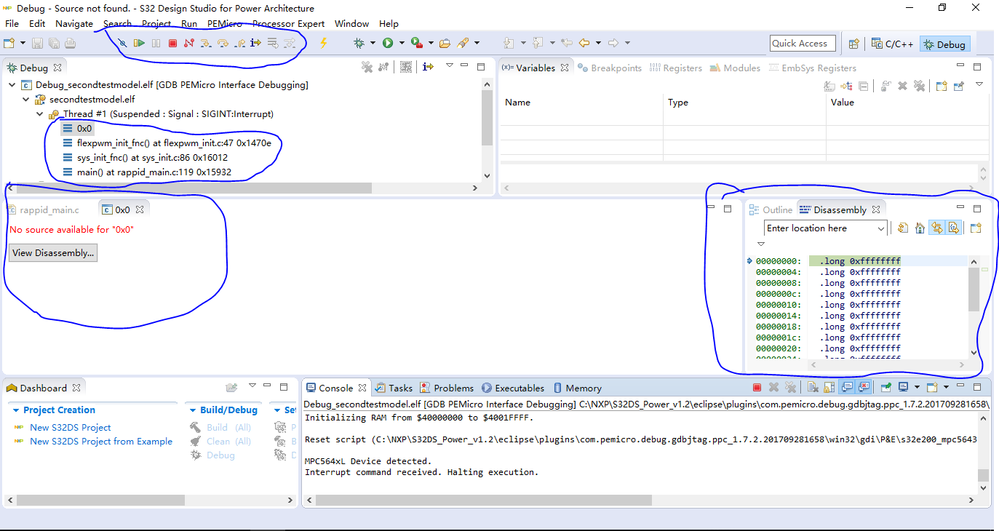Viewport: 999px width, 531px height.
Task: Open the Debug view menu triangle
Action: coord(449,66)
